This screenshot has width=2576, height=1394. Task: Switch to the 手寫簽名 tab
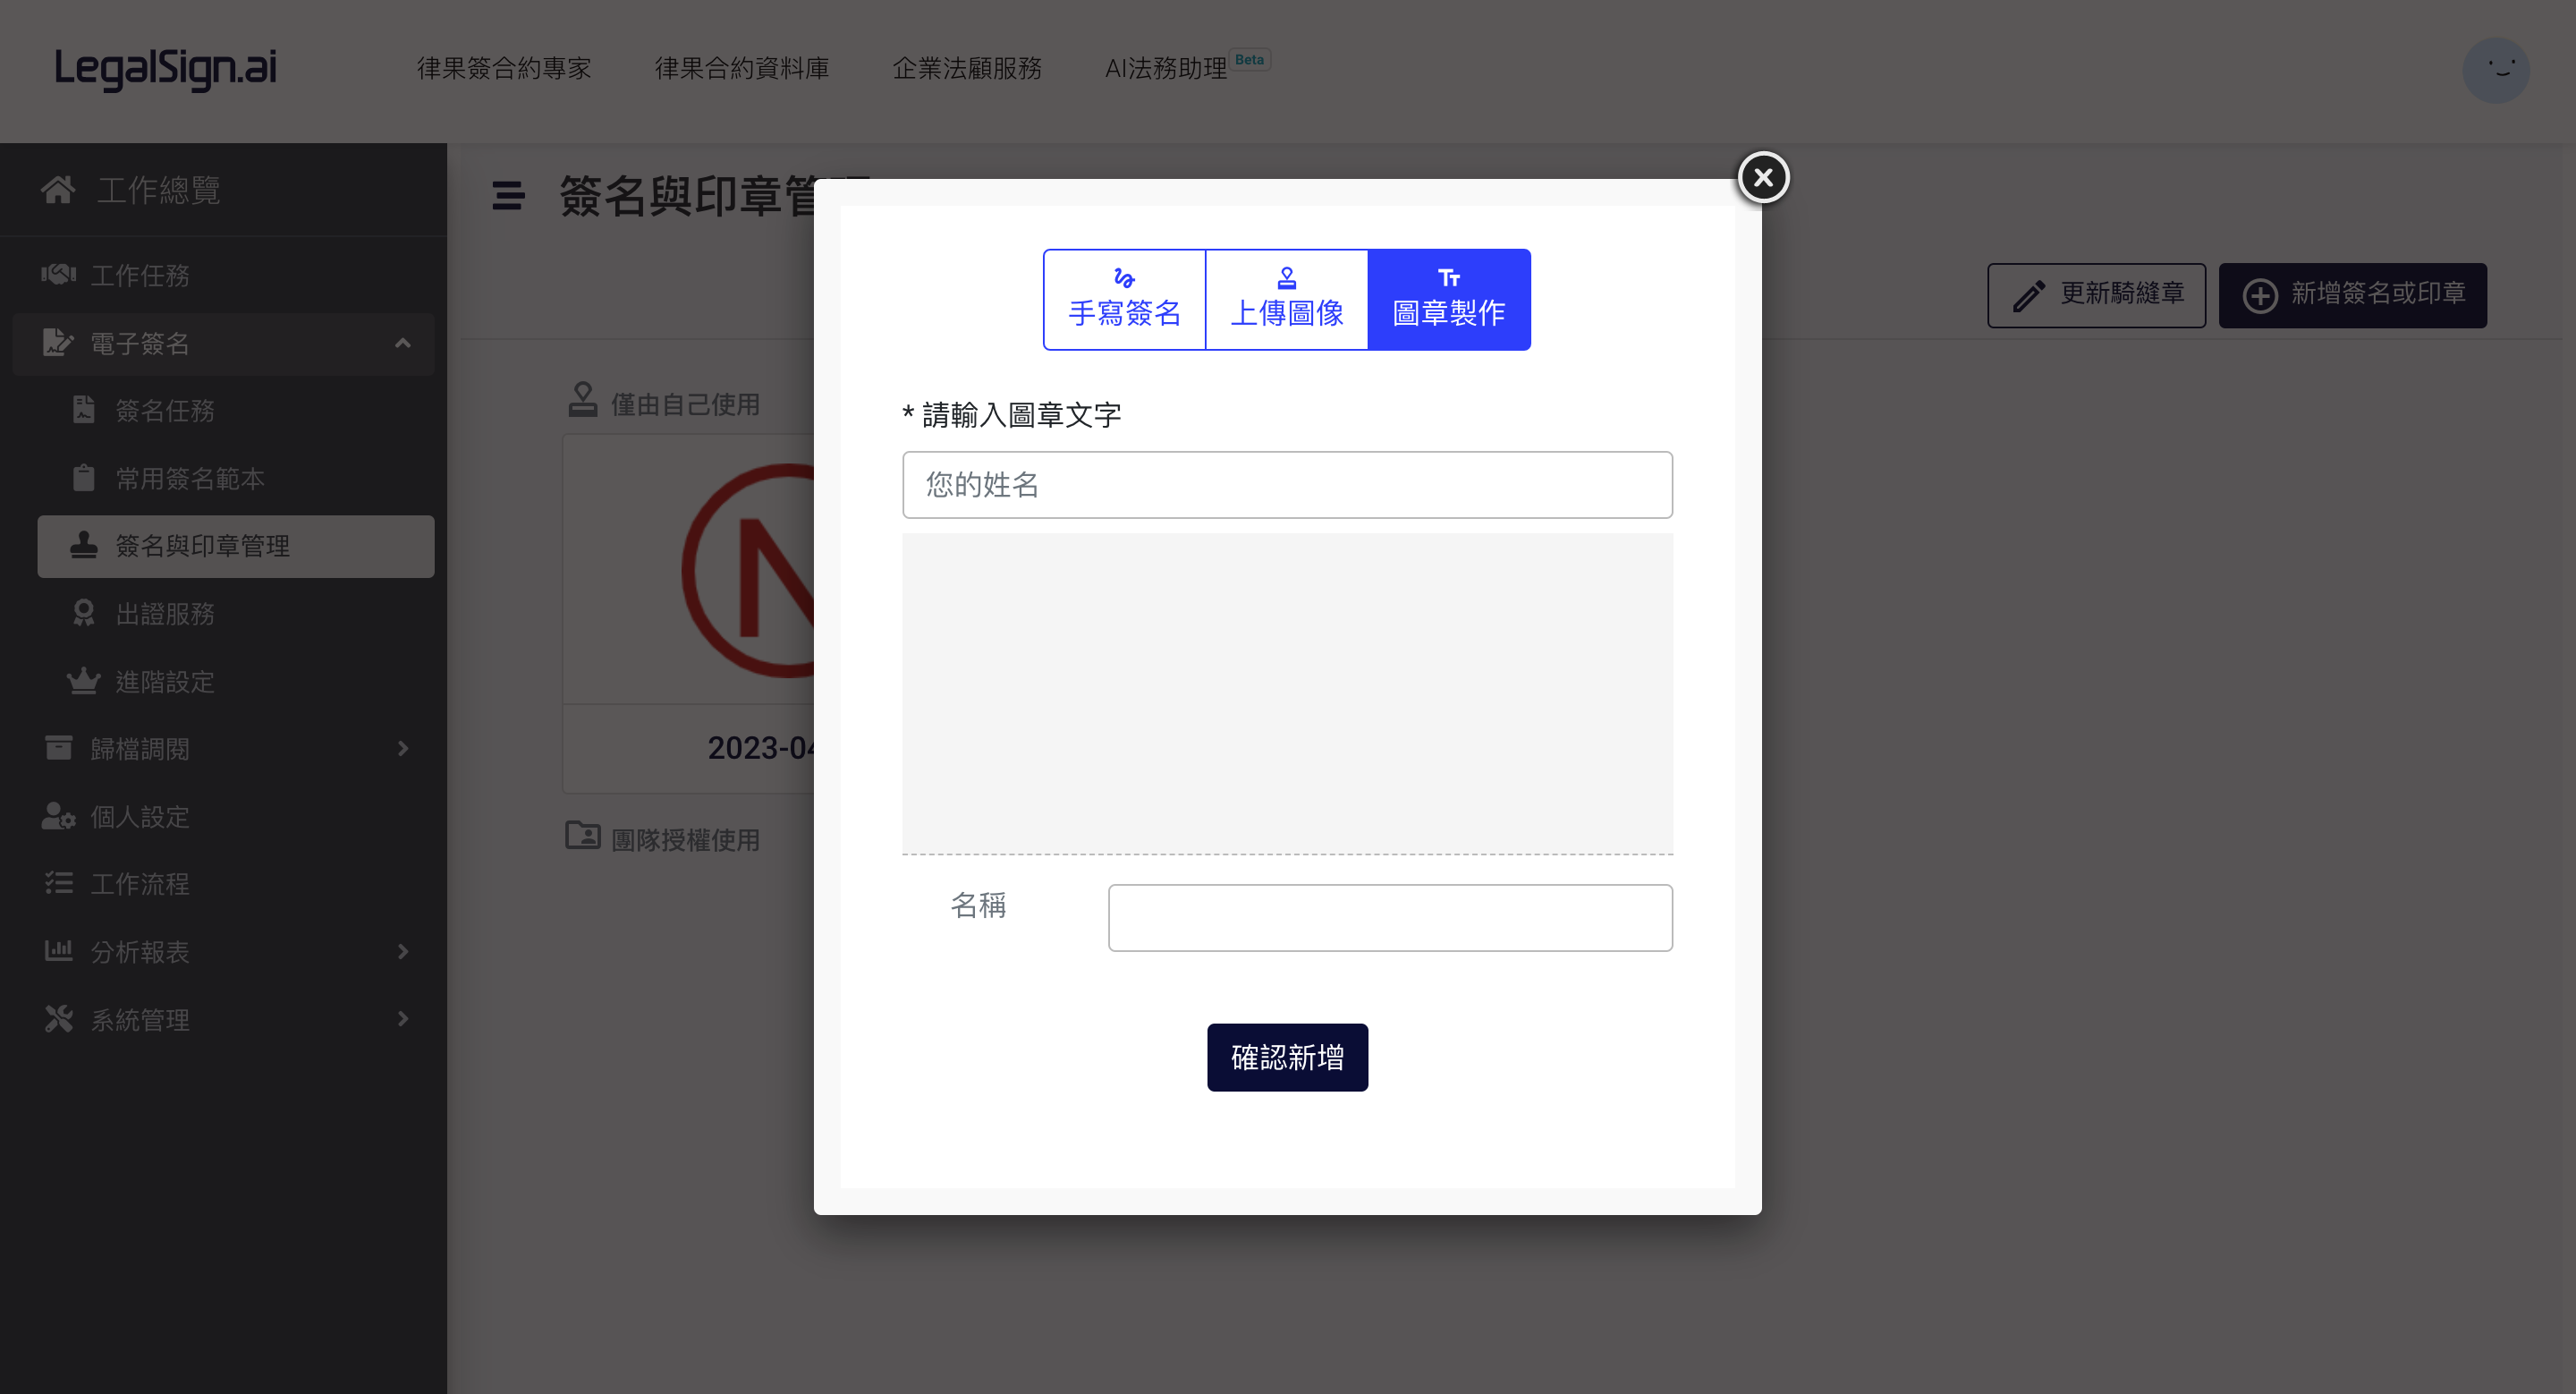pyautogui.click(x=1124, y=299)
